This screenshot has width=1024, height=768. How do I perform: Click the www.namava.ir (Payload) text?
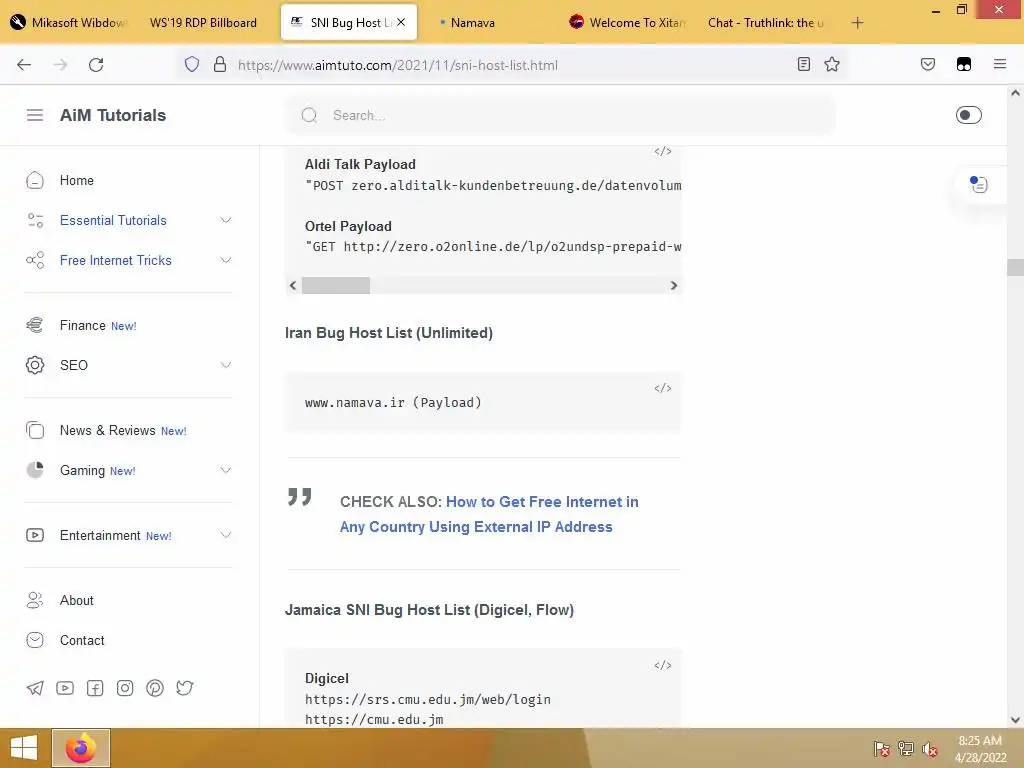393,402
